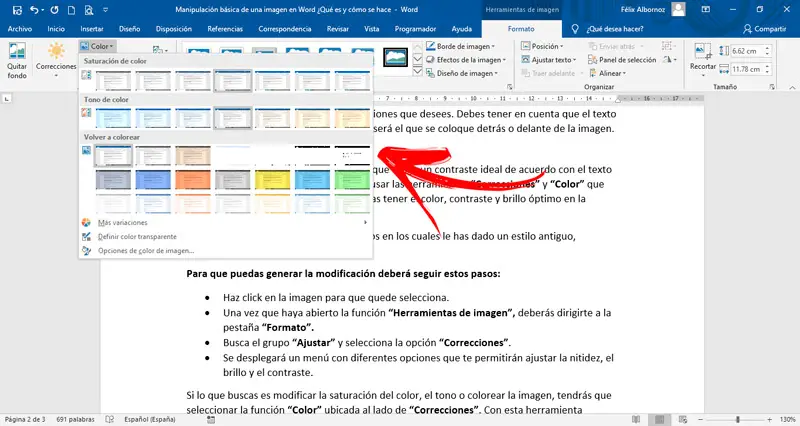The height and width of the screenshot is (426, 800).
Task: Select the selected fourth Saturación de color thumbnail
Action: 233,81
